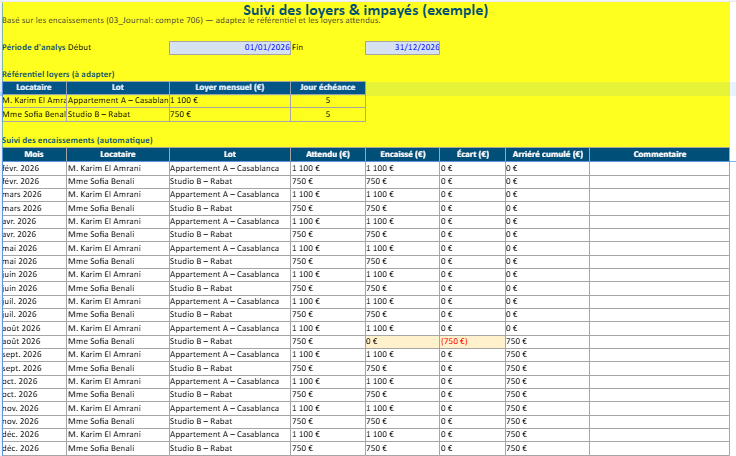This screenshot has width=736, height=456.
Task: Click the red (750 €) écart cell
Action: [x=472, y=341]
